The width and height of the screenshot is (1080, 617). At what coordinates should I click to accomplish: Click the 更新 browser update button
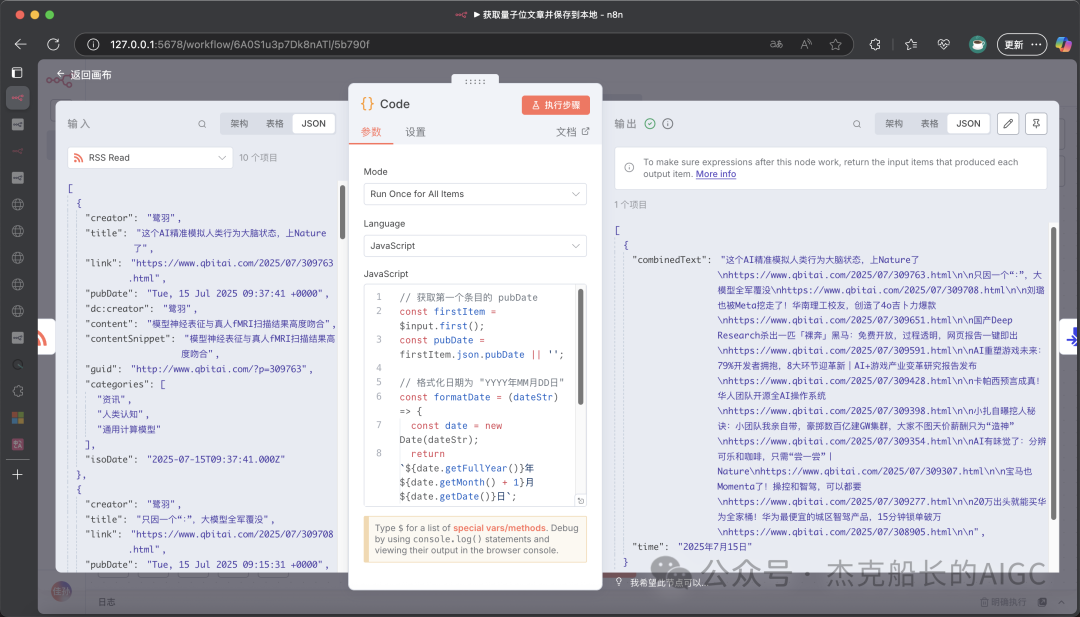[1021, 44]
